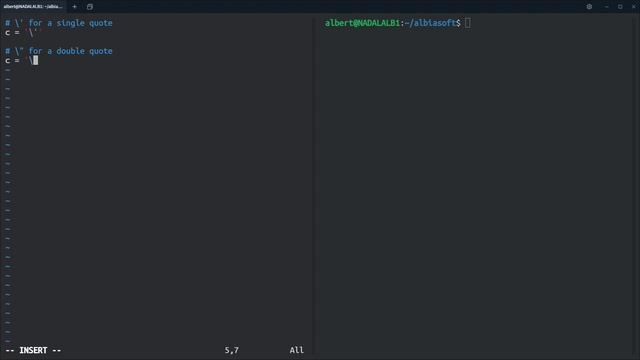The width and height of the screenshot is (640, 360).
Task: Click the shell prompt cursor in right pane
Action: 468,23
